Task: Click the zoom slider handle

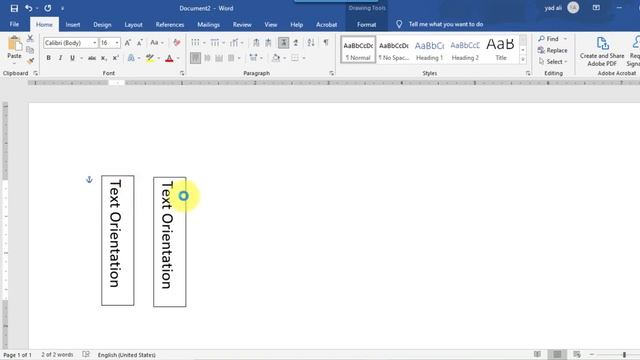Action: (x=624, y=355)
